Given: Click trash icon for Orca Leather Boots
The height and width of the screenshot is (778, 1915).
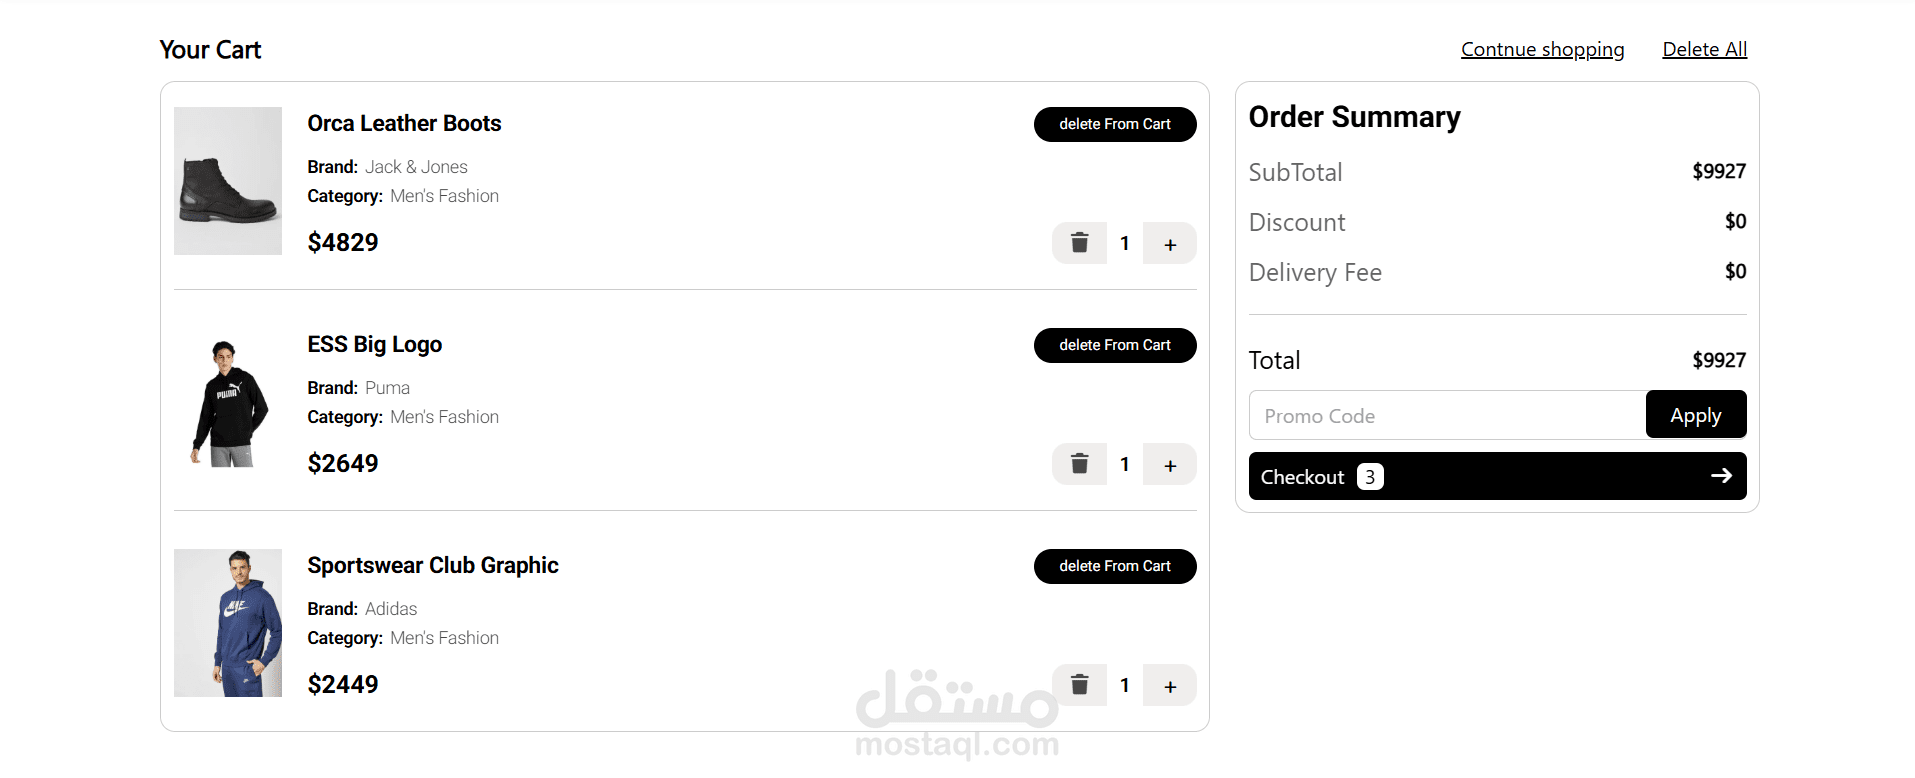Looking at the screenshot, I should coord(1079,243).
